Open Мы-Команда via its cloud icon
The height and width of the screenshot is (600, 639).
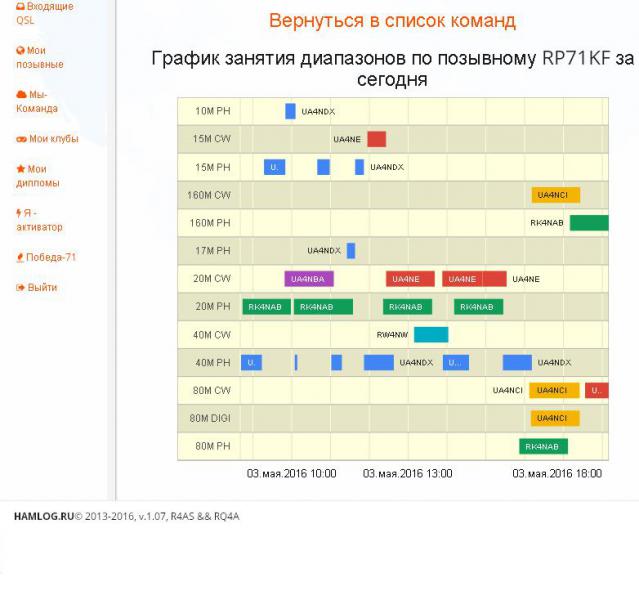coord(20,94)
